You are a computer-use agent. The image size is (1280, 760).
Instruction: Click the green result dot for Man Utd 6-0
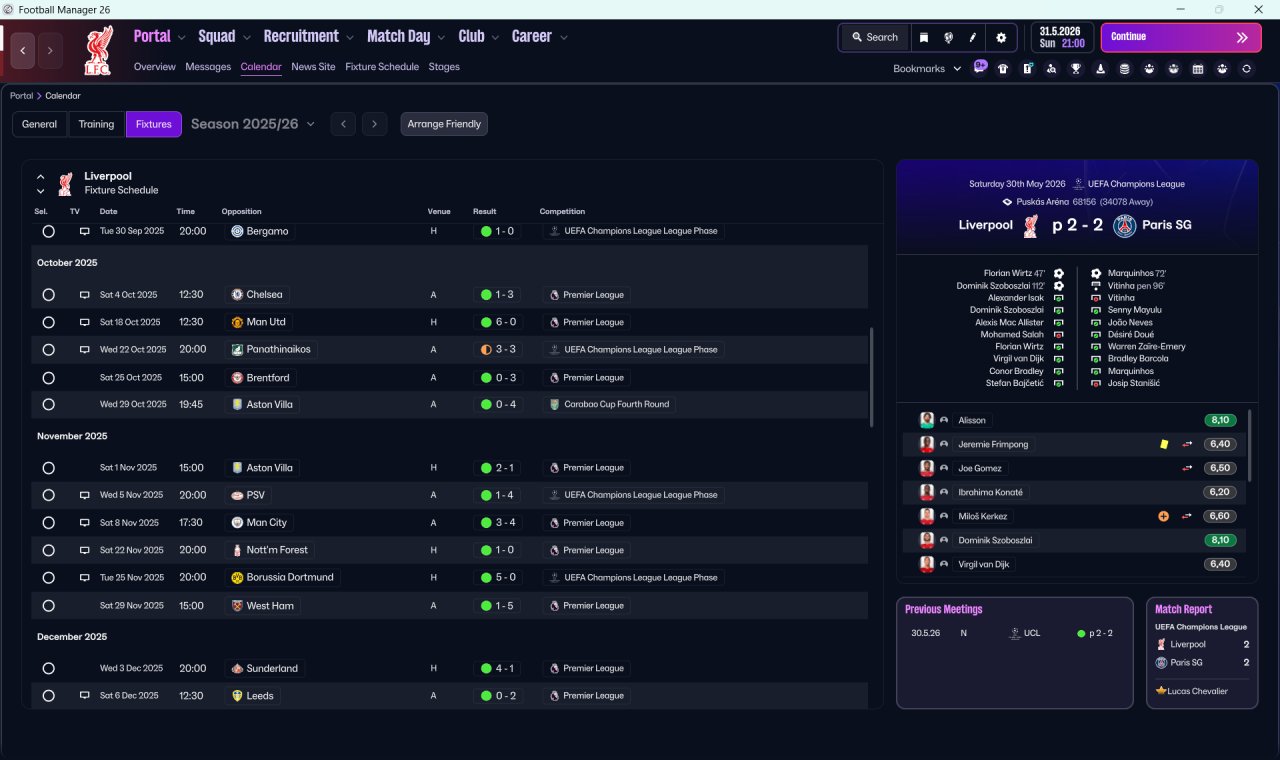pos(486,322)
